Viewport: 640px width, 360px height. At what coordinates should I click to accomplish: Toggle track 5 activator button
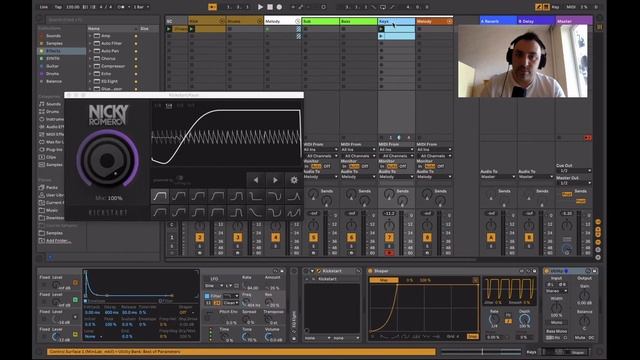[313, 238]
